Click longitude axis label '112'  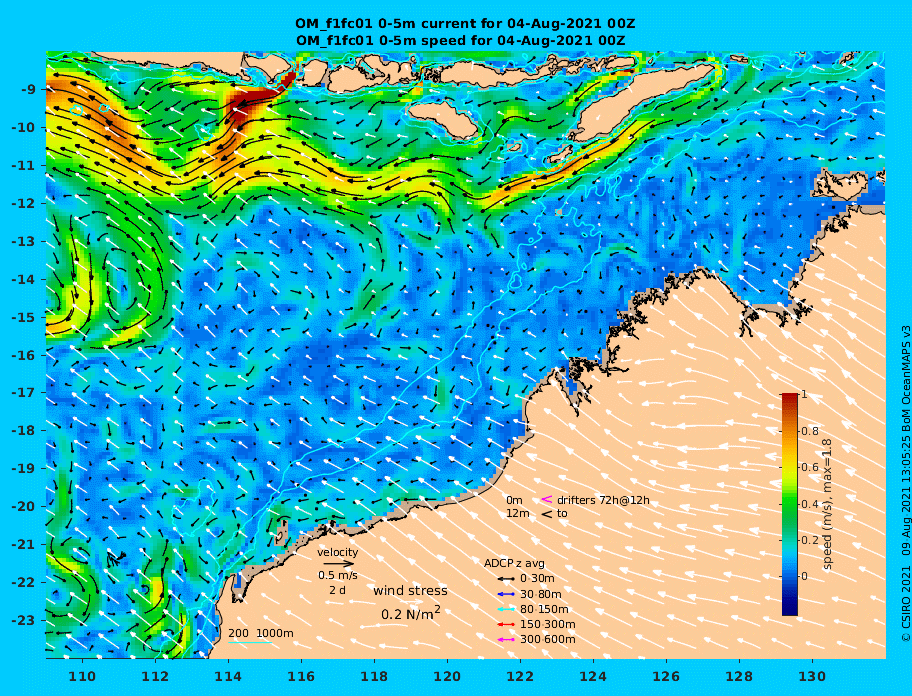point(155,676)
